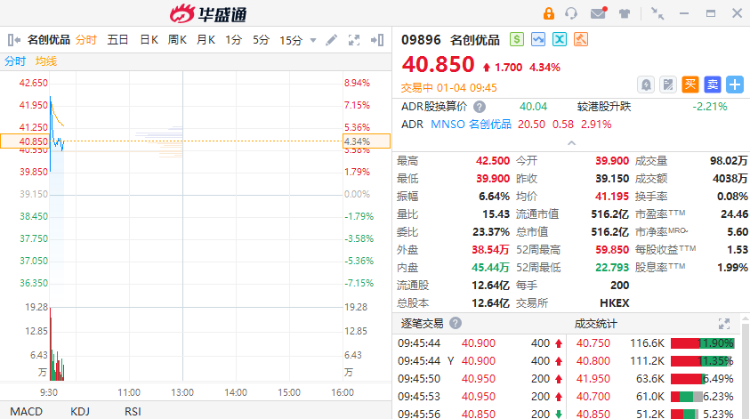Image resolution: width=750 pixels, height=419 pixels.
Task: Click the 4.34% marker on right chart axis
Action: [x=366, y=142]
